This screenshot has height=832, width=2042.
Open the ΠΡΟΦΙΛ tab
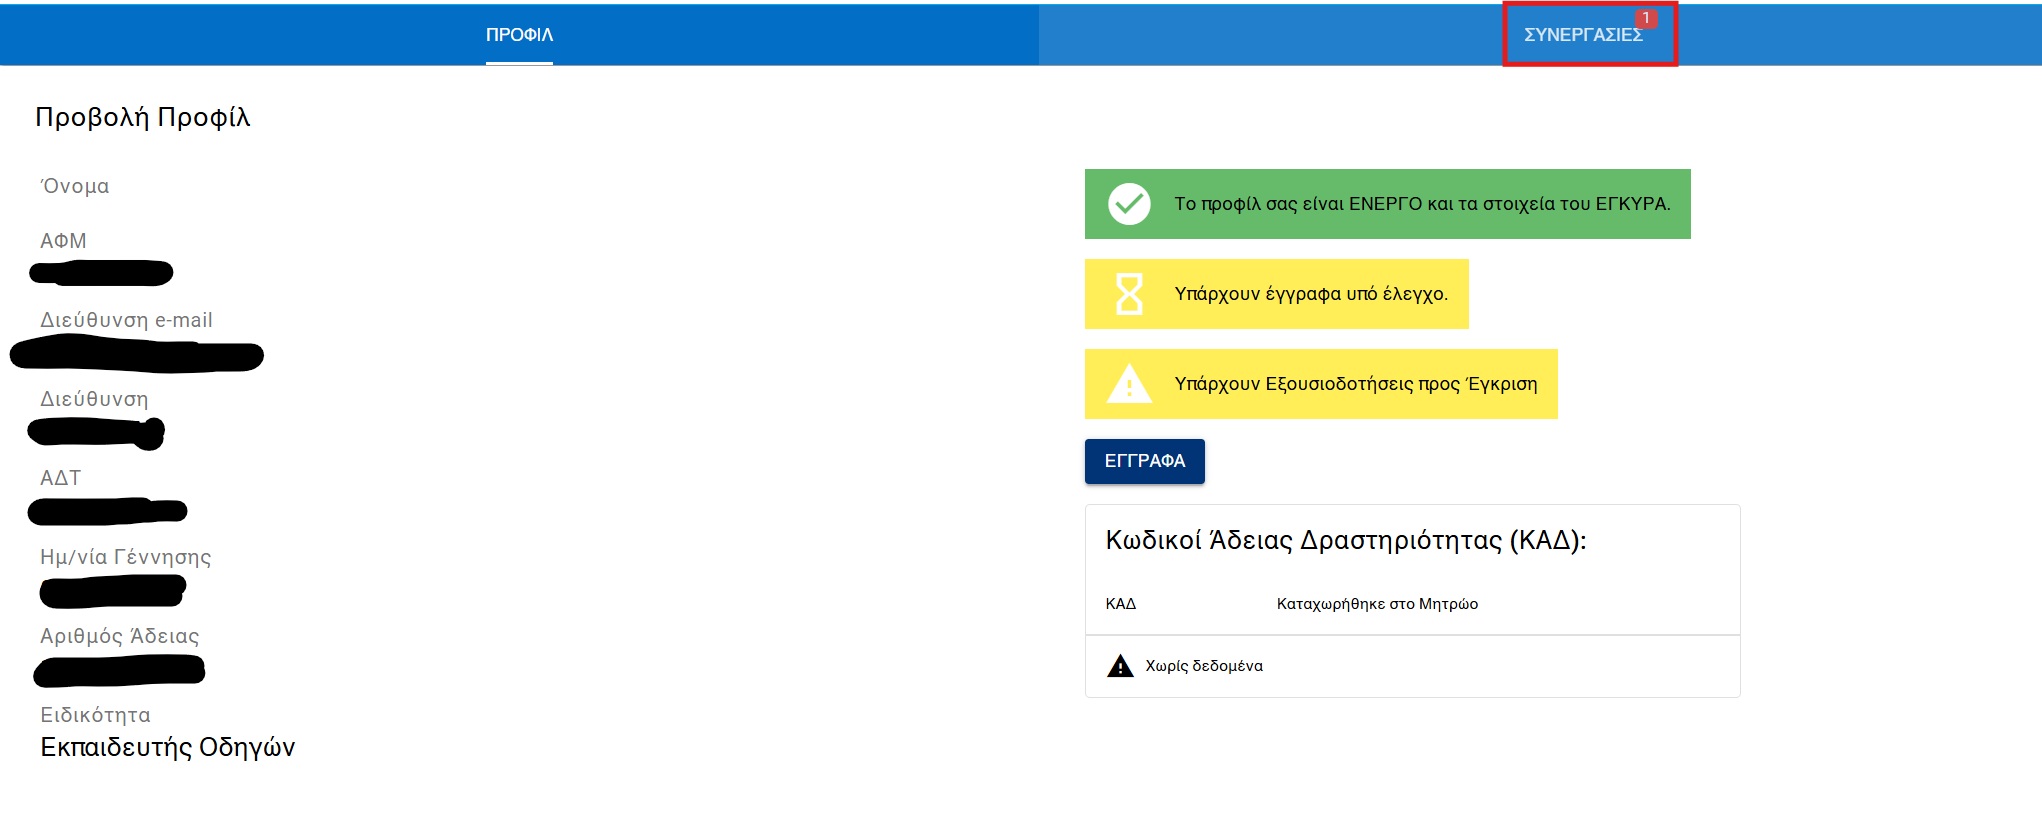tap(519, 35)
